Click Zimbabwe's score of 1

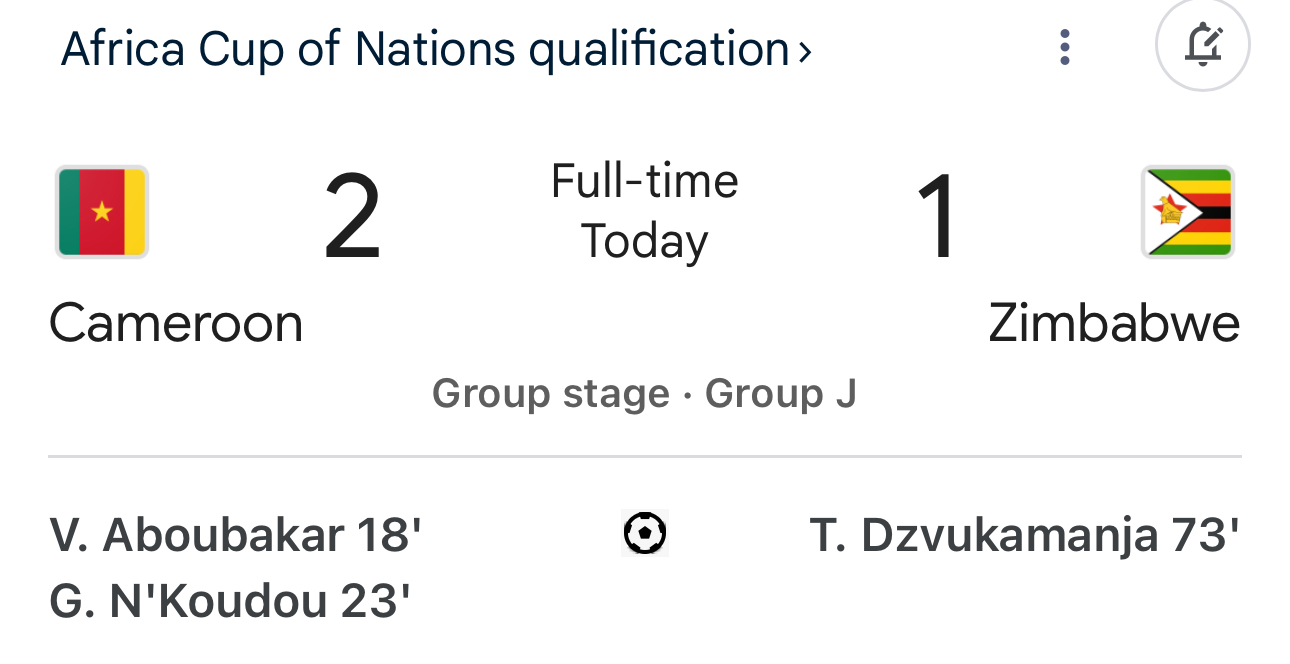tap(937, 218)
